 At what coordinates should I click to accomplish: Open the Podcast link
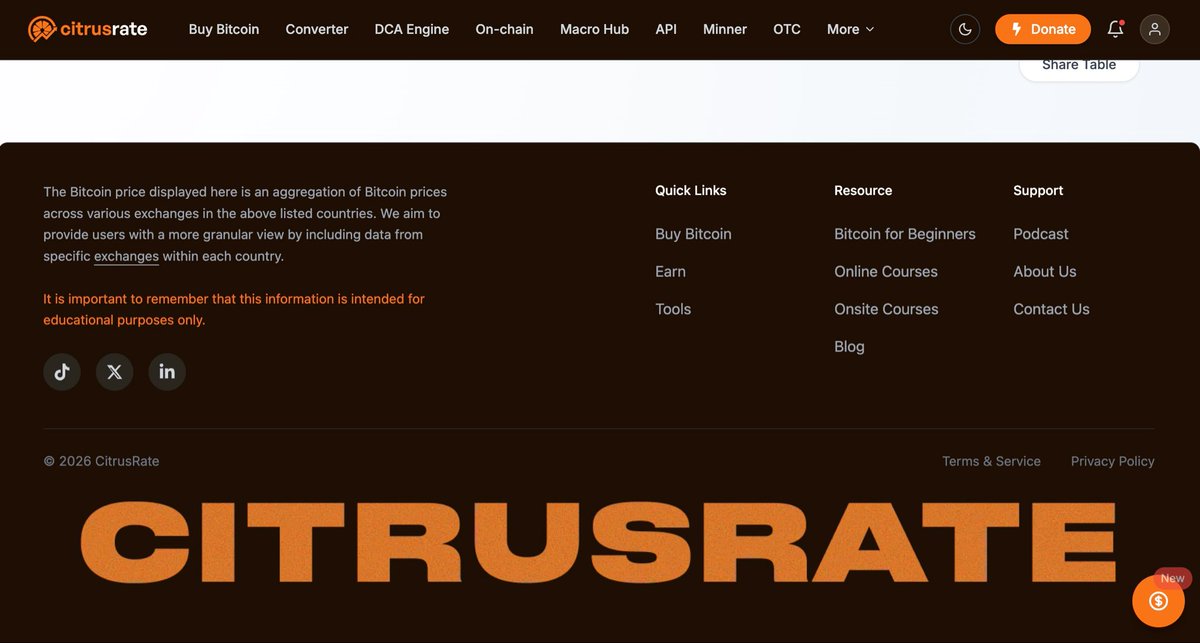pyautogui.click(x=1041, y=234)
